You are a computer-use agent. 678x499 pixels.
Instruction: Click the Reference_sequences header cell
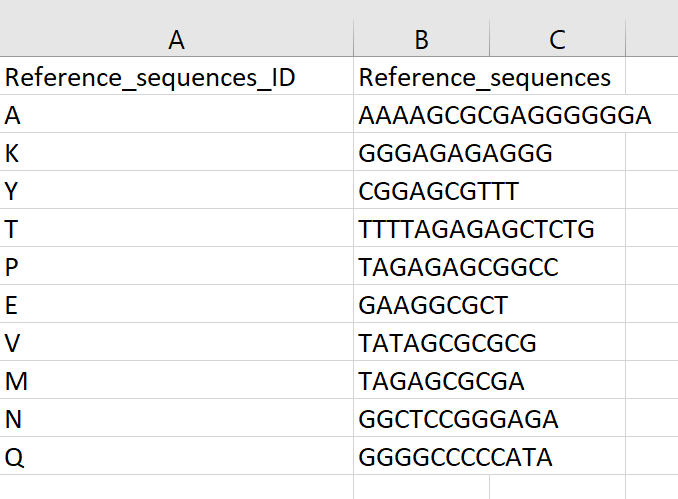421,77
